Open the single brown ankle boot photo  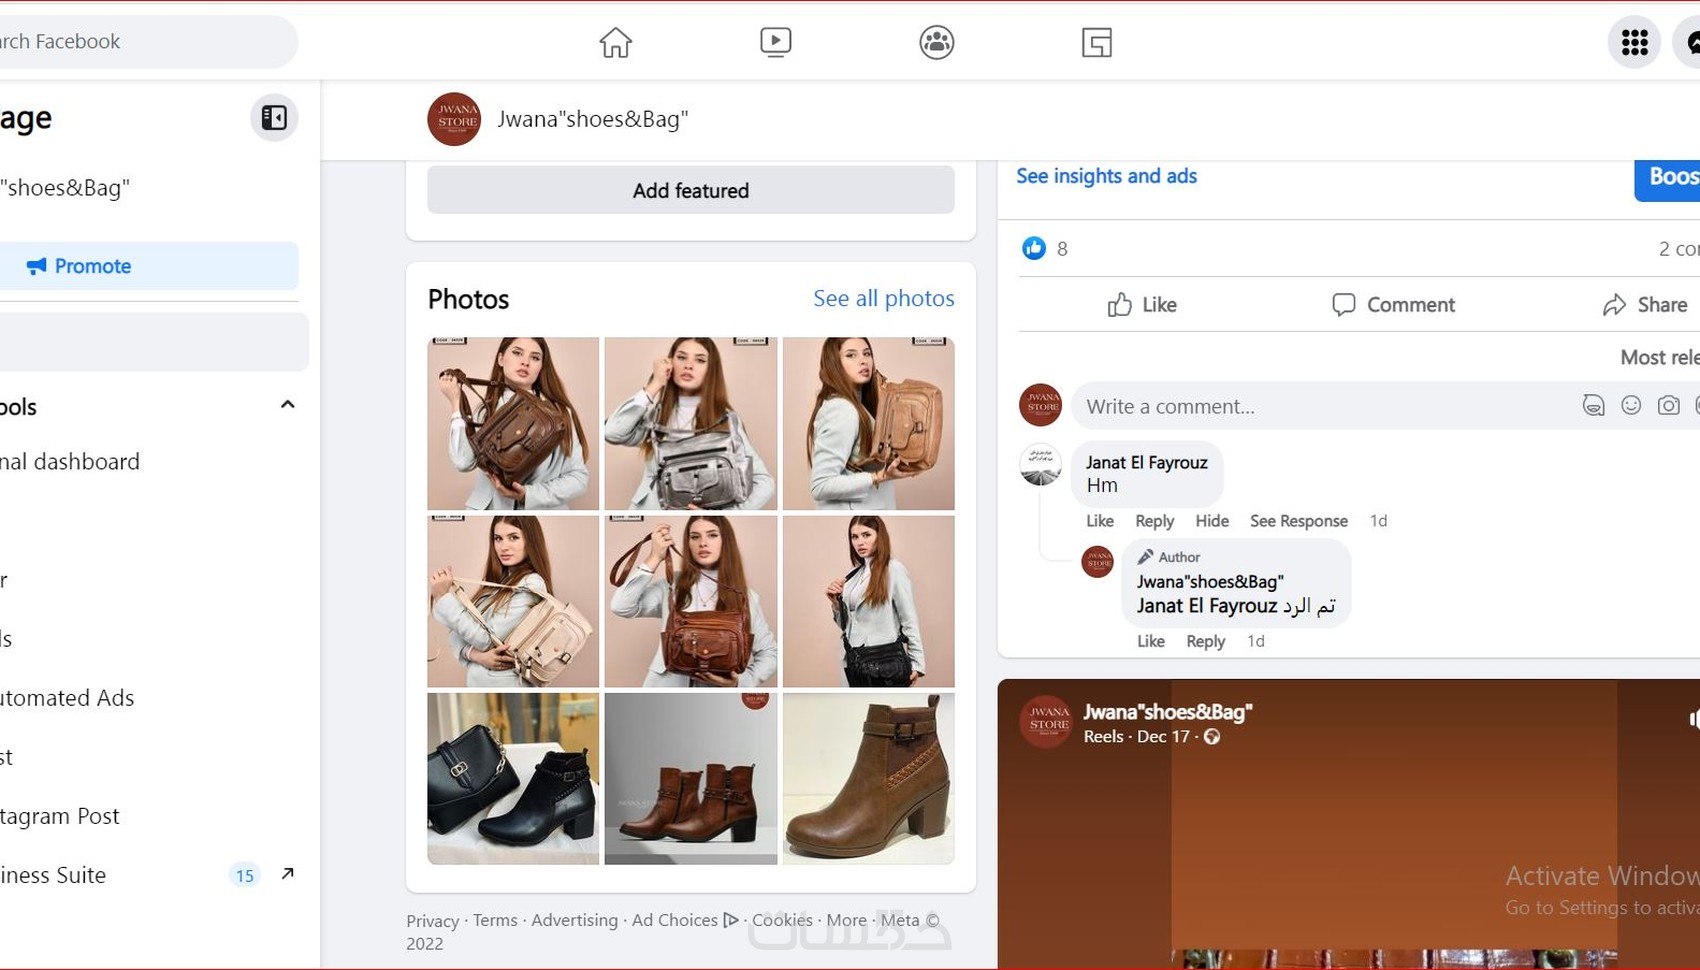(x=869, y=779)
